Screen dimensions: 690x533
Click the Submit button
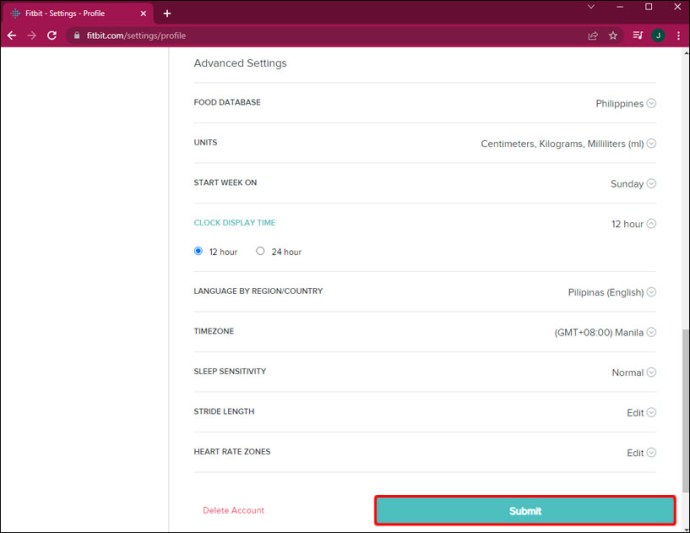pos(525,511)
